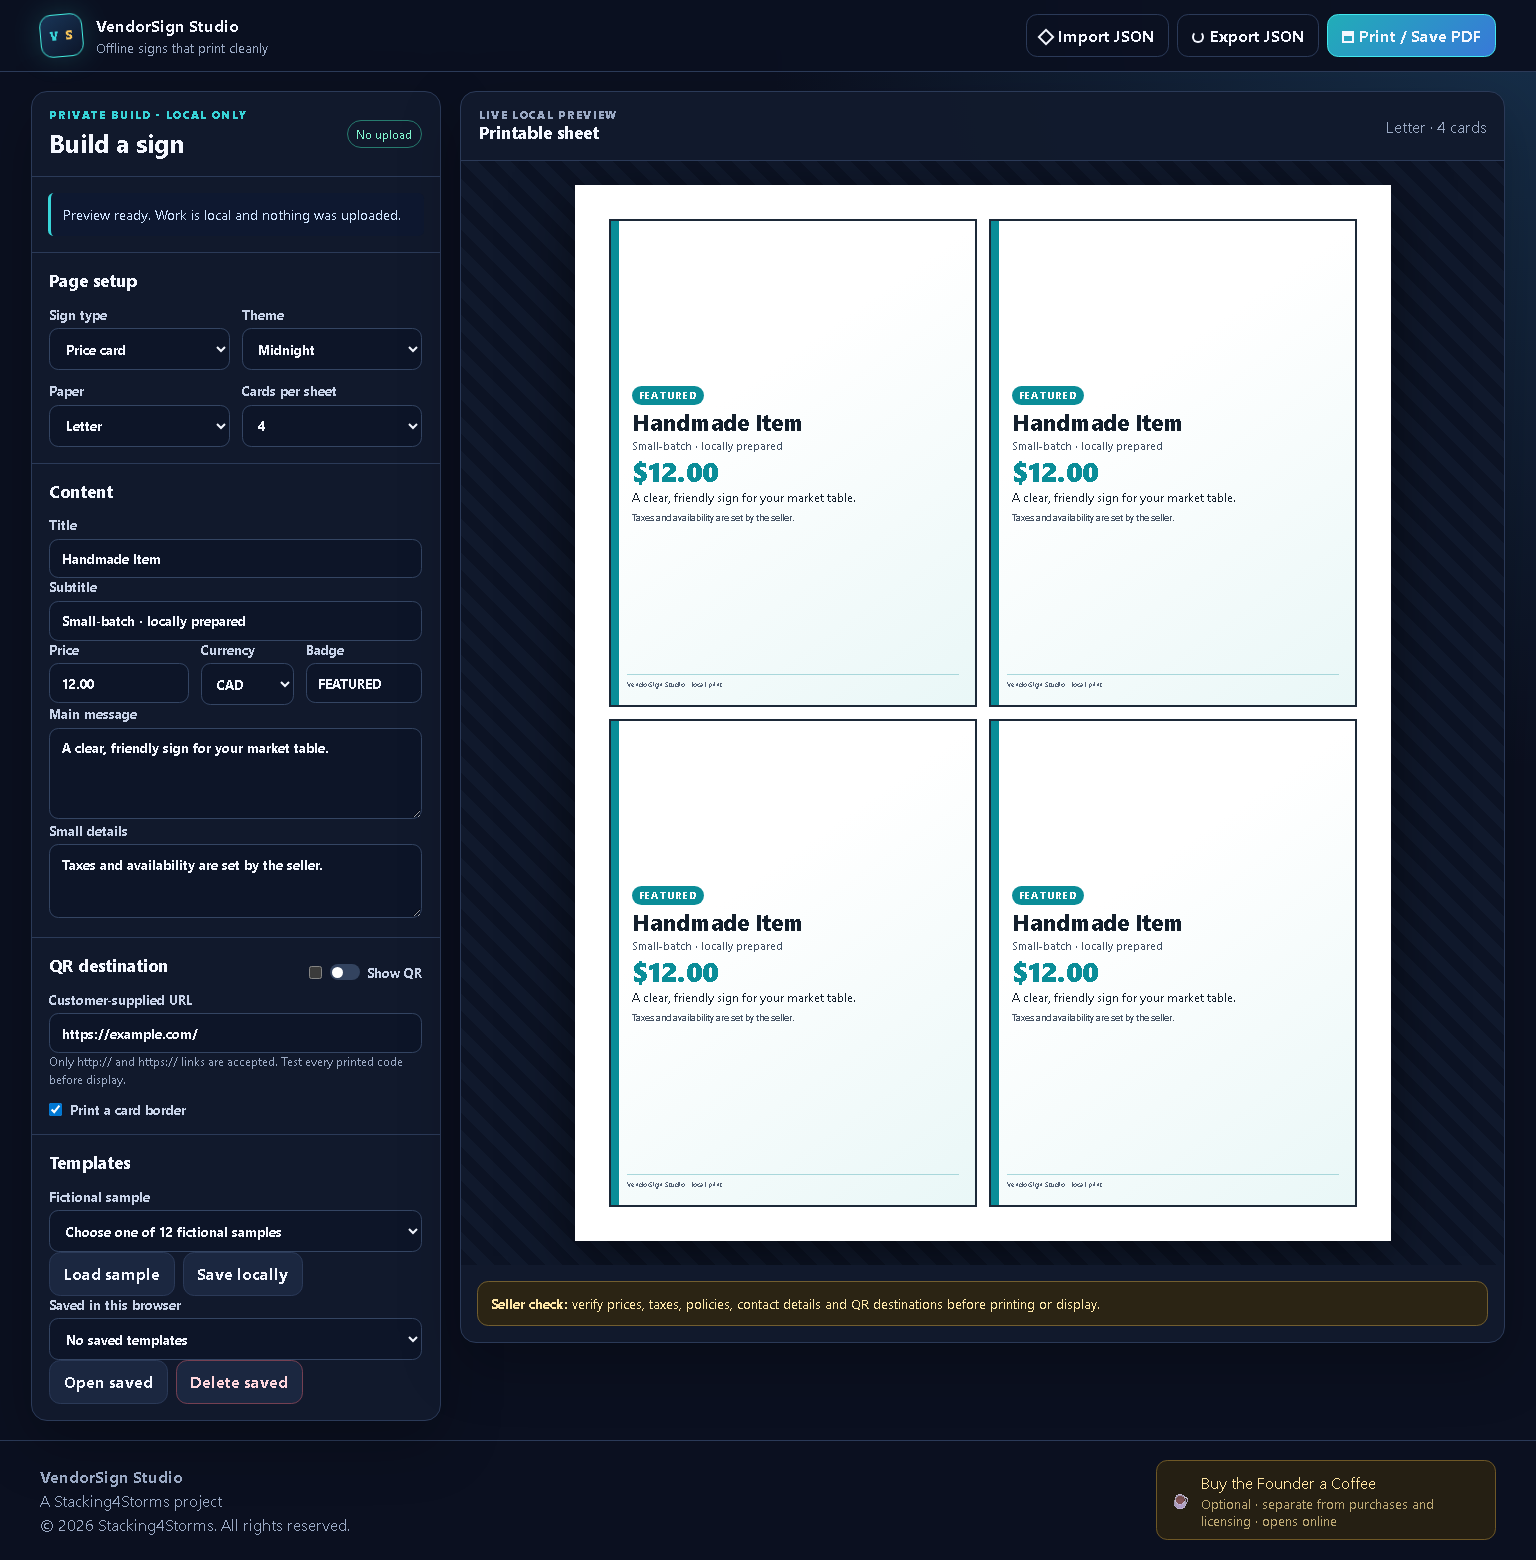The image size is (1536, 1560).
Task: Open the Cards per sheet dropdown
Action: pyautogui.click(x=332, y=426)
